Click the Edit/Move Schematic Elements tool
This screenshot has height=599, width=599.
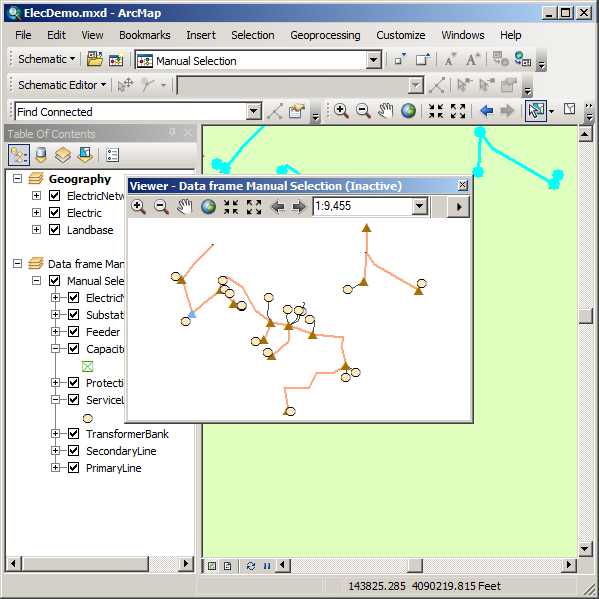pyautogui.click(x=125, y=85)
